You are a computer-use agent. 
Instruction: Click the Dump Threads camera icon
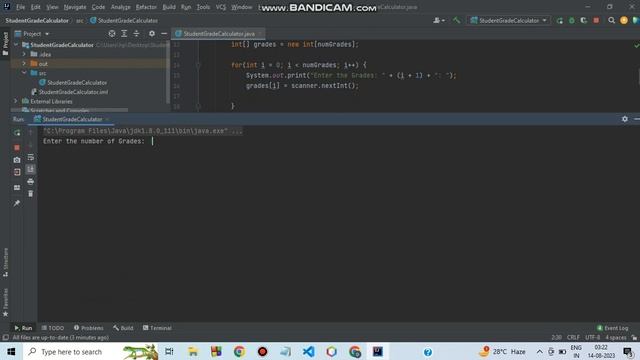pos(17,160)
